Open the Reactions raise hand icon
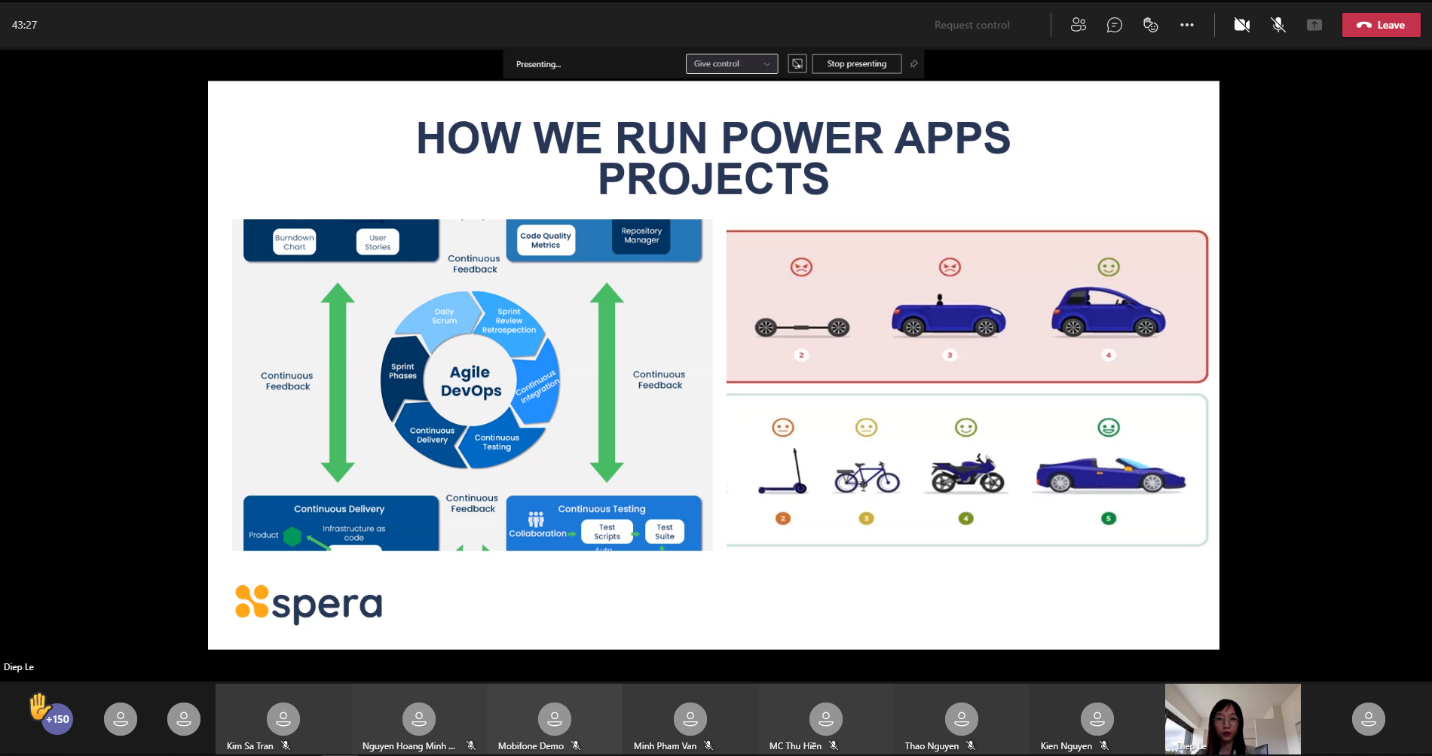 pos(1150,25)
